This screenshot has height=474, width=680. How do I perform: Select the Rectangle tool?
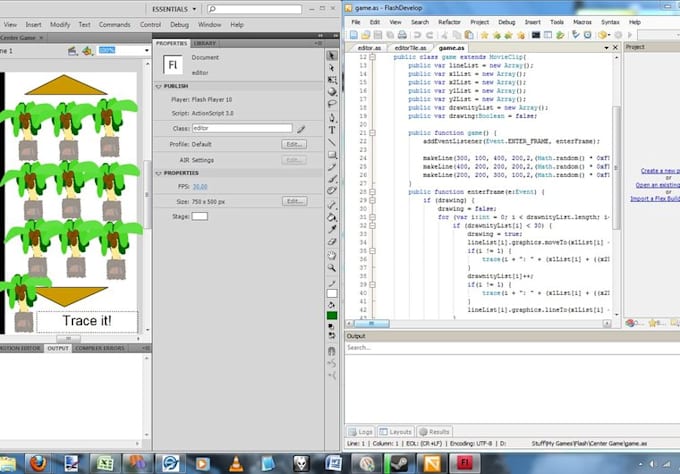tap(332, 155)
